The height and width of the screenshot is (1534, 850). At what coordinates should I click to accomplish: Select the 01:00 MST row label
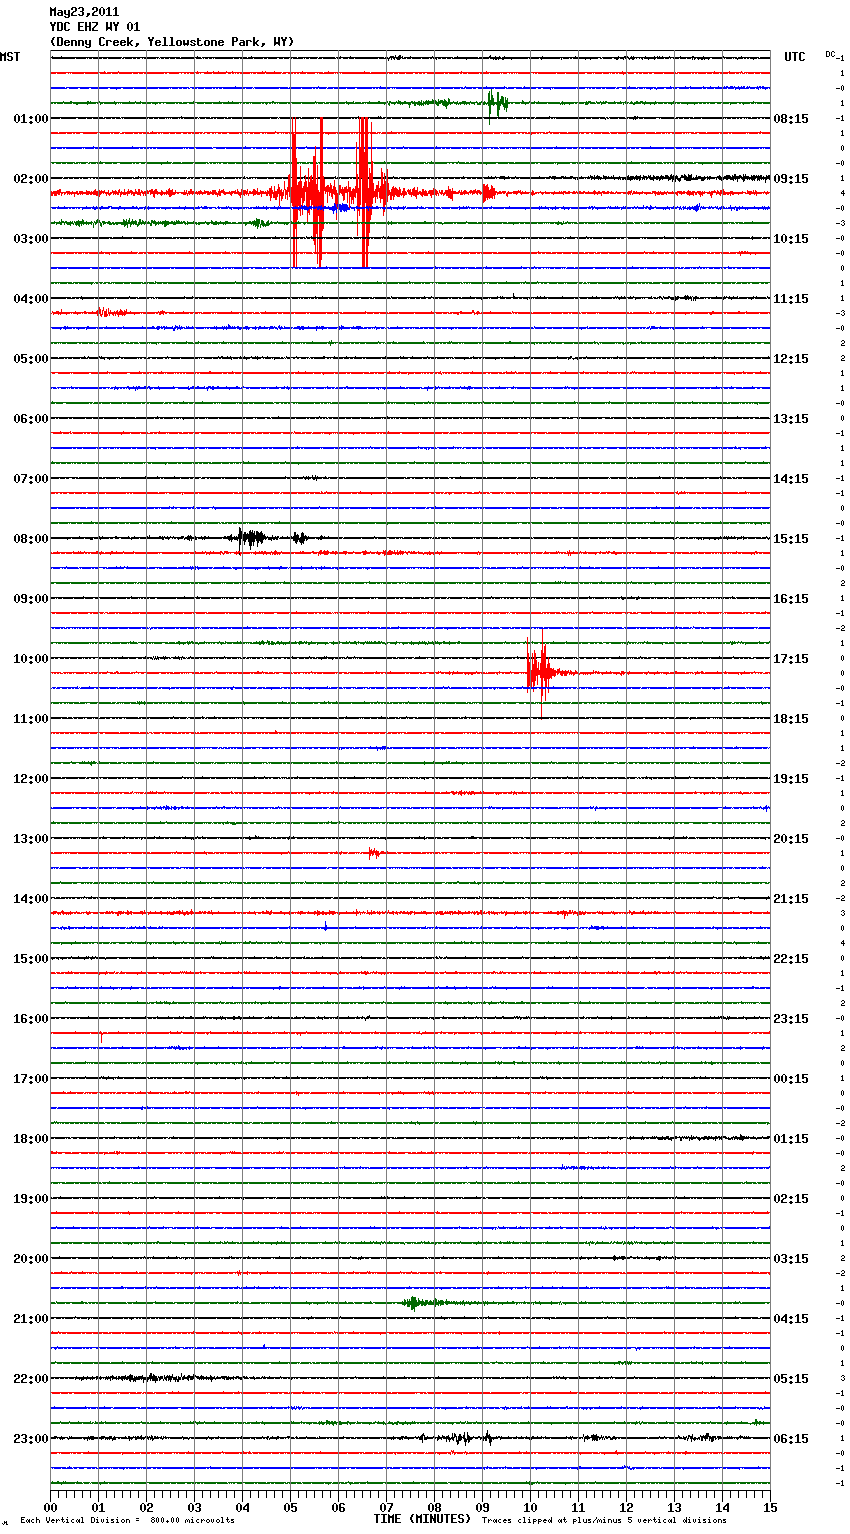(x=31, y=119)
